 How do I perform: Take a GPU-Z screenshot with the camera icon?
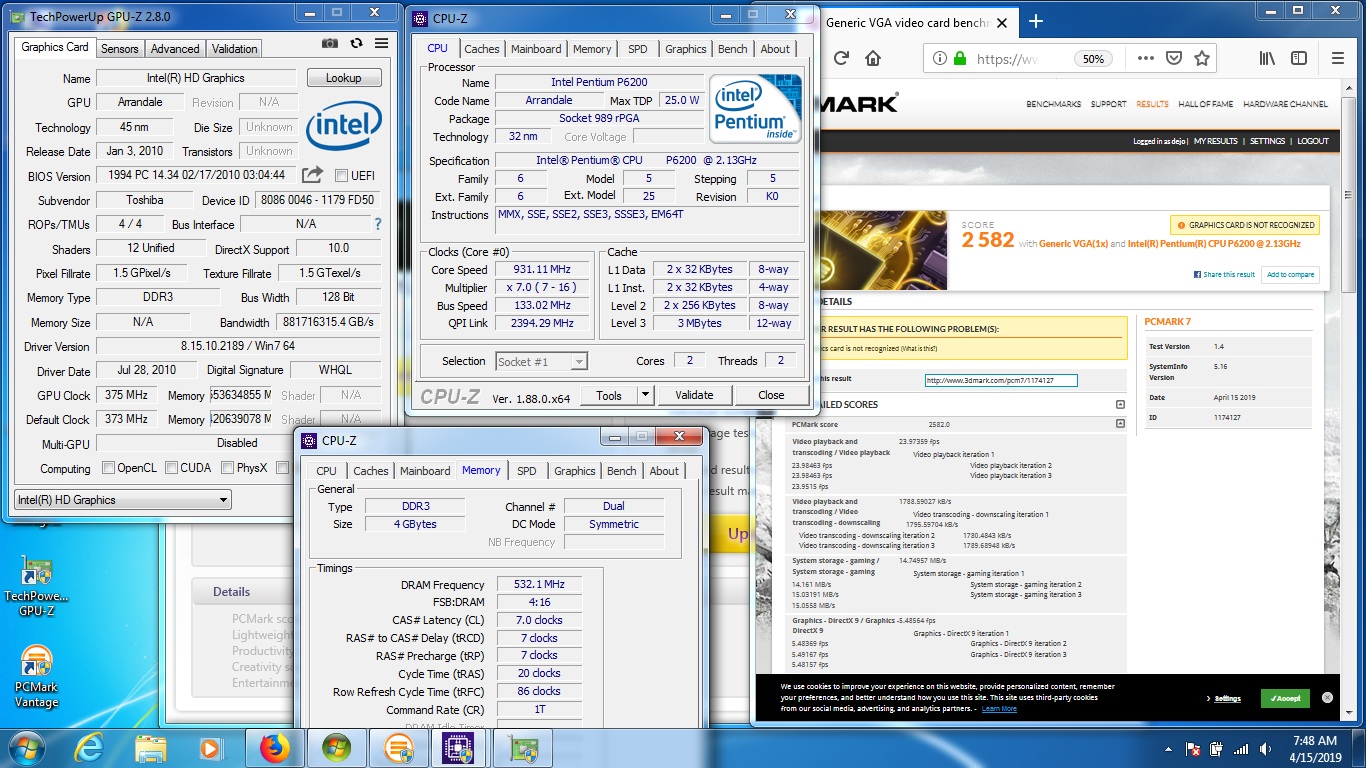pos(330,44)
